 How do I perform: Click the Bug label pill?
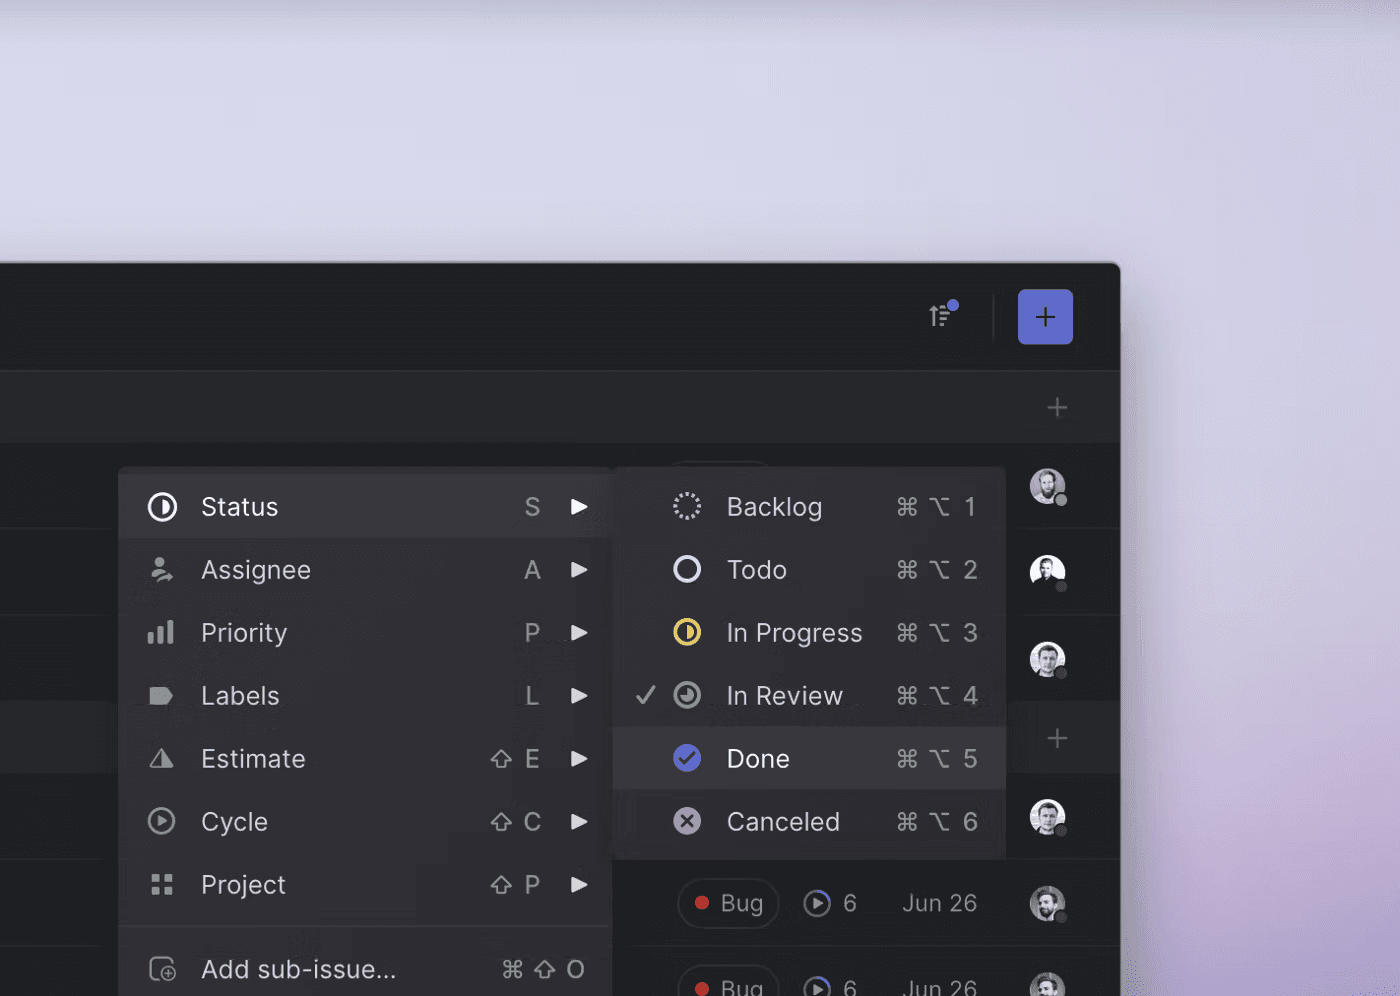point(728,902)
